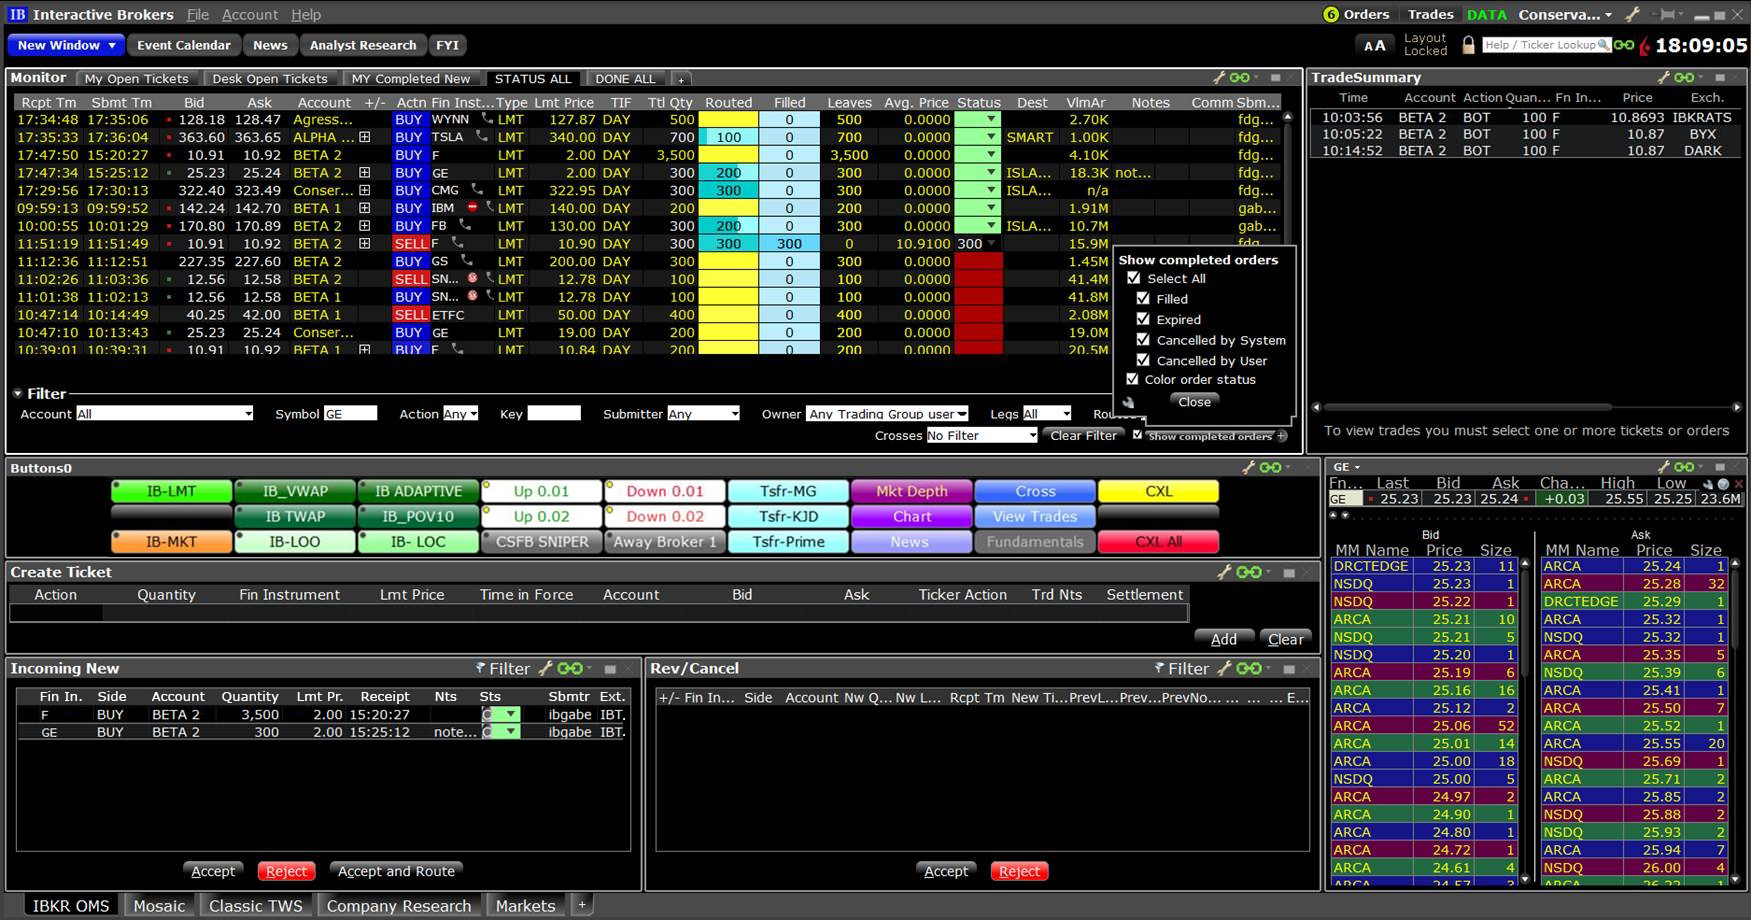Toggle Color order status checkbox
This screenshot has height=920, width=1751.
coord(1133,379)
